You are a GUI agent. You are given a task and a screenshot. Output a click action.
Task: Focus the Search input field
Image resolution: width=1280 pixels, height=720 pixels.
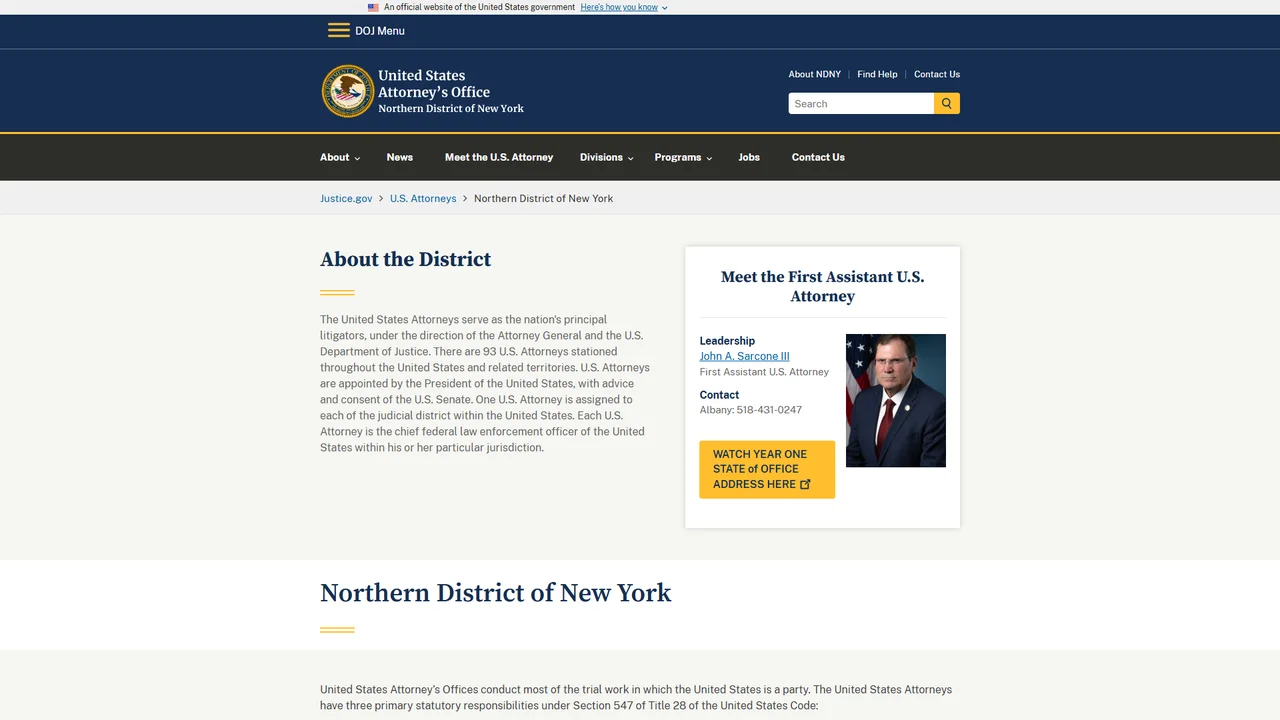click(861, 103)
